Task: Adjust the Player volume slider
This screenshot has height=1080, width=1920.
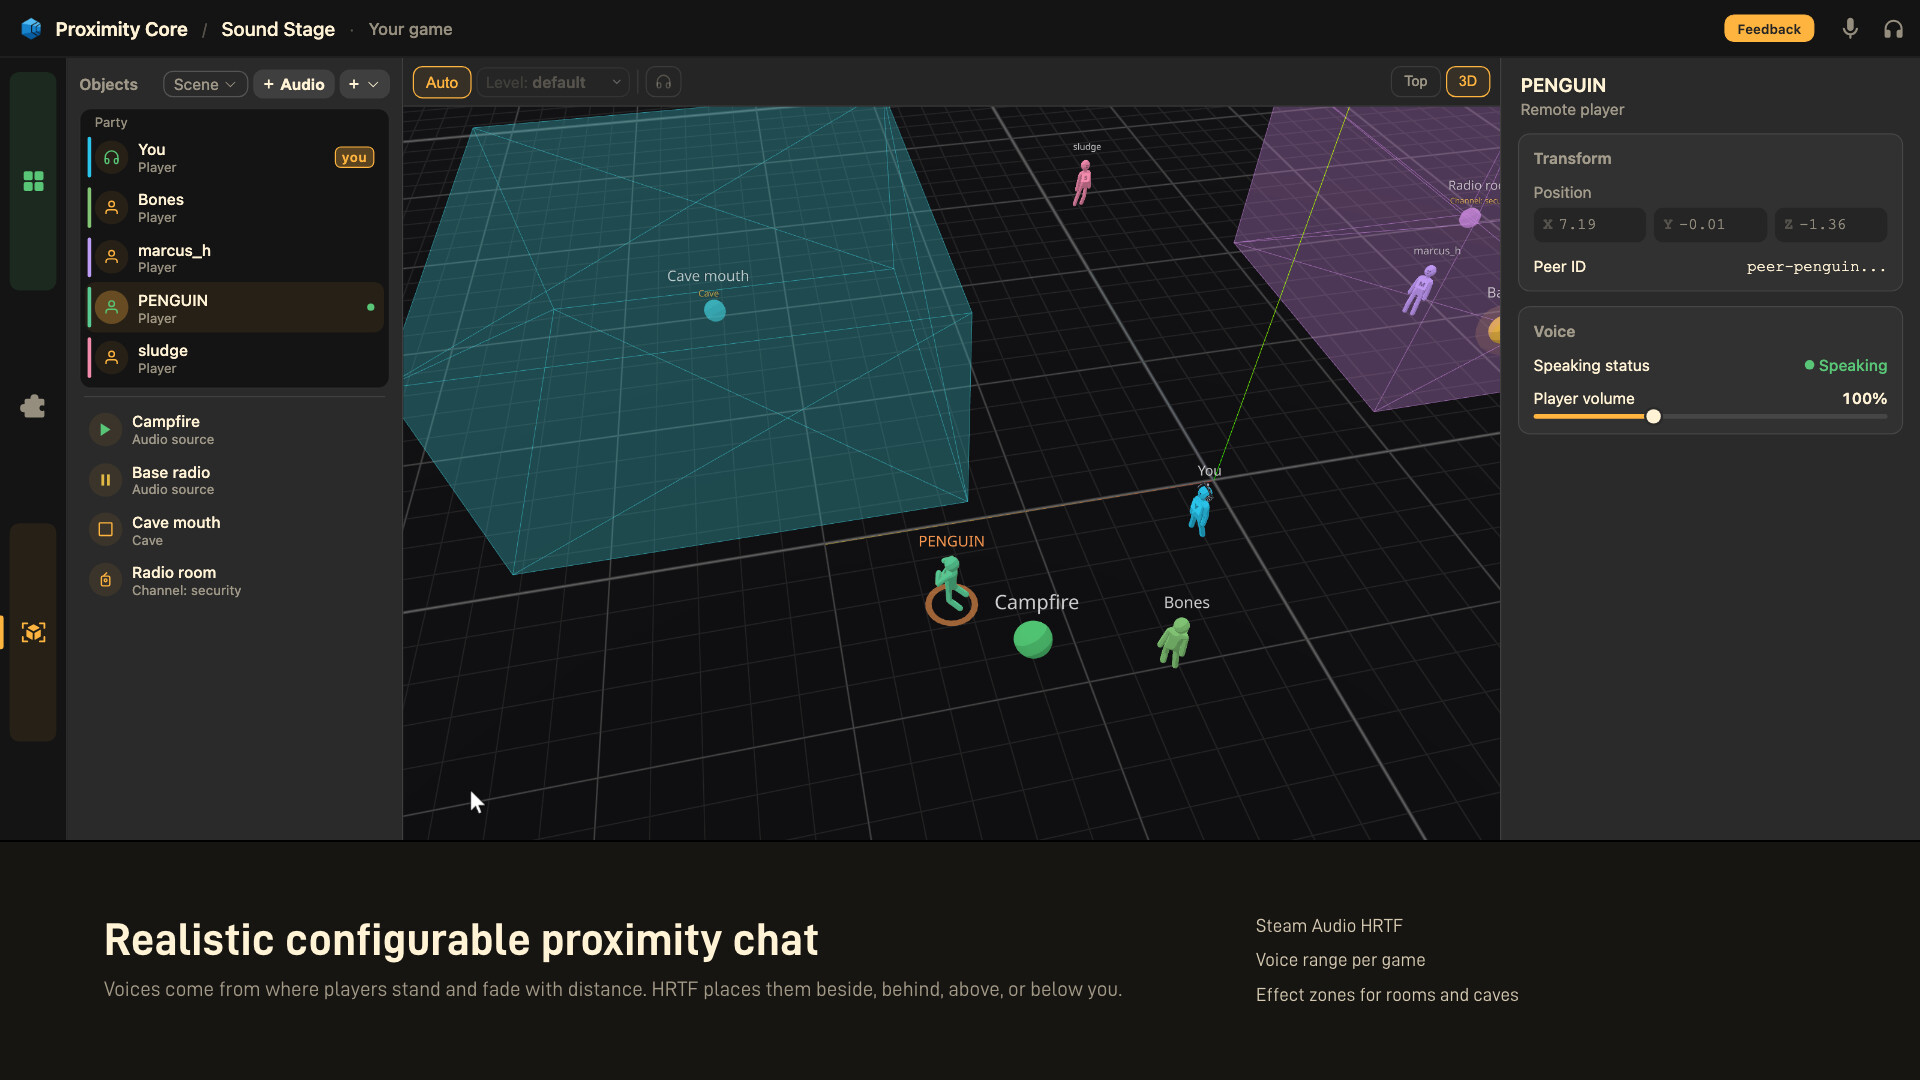Action: (1710, 416)
